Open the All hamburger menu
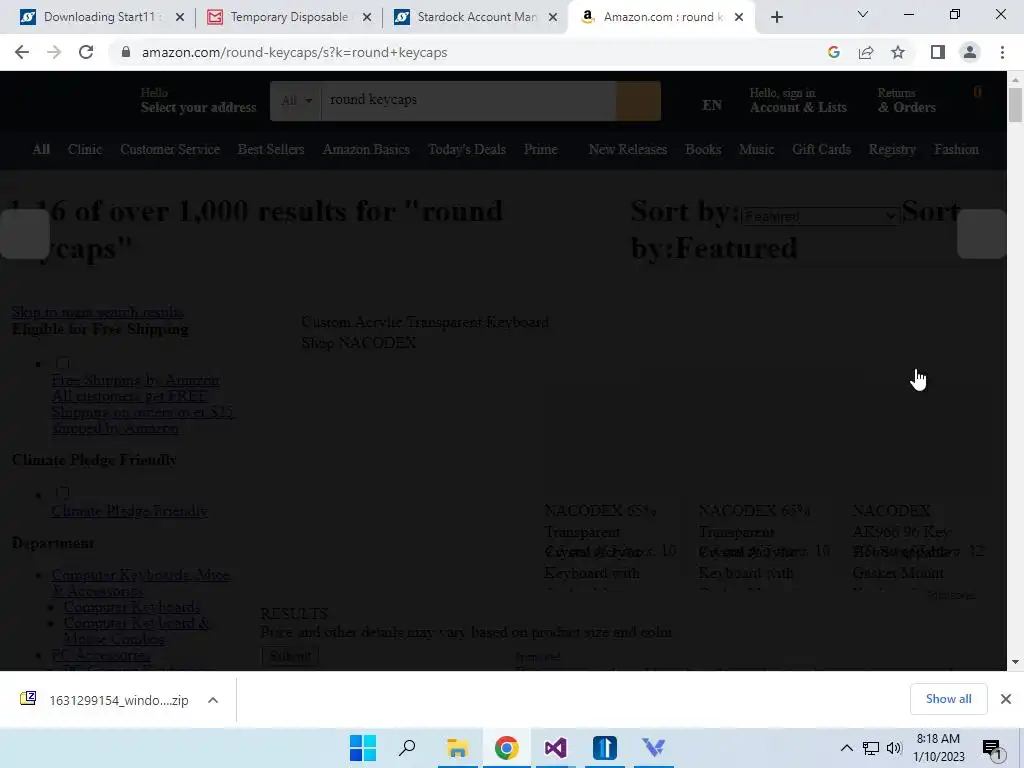 click(x=41, y=150)
